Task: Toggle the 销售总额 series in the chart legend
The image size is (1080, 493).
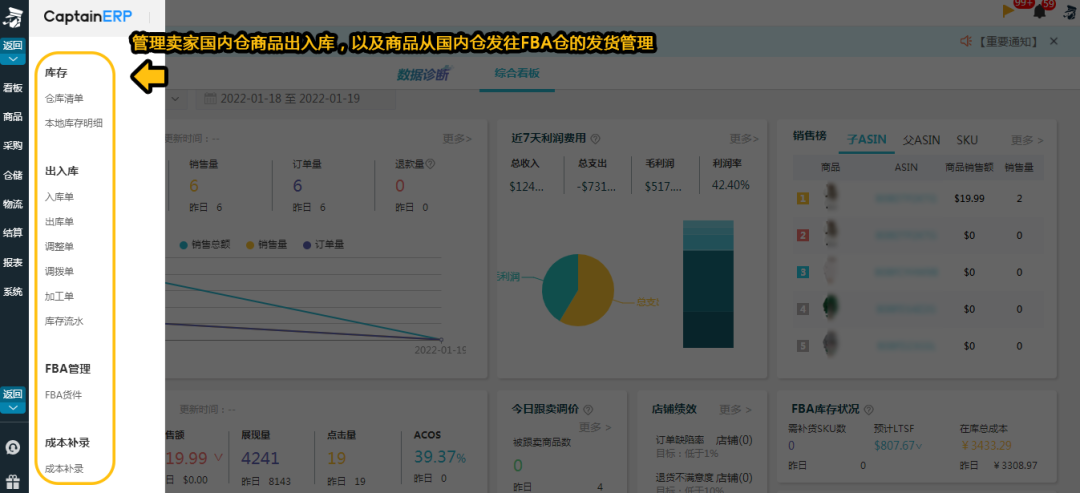Action: (207, 244)
